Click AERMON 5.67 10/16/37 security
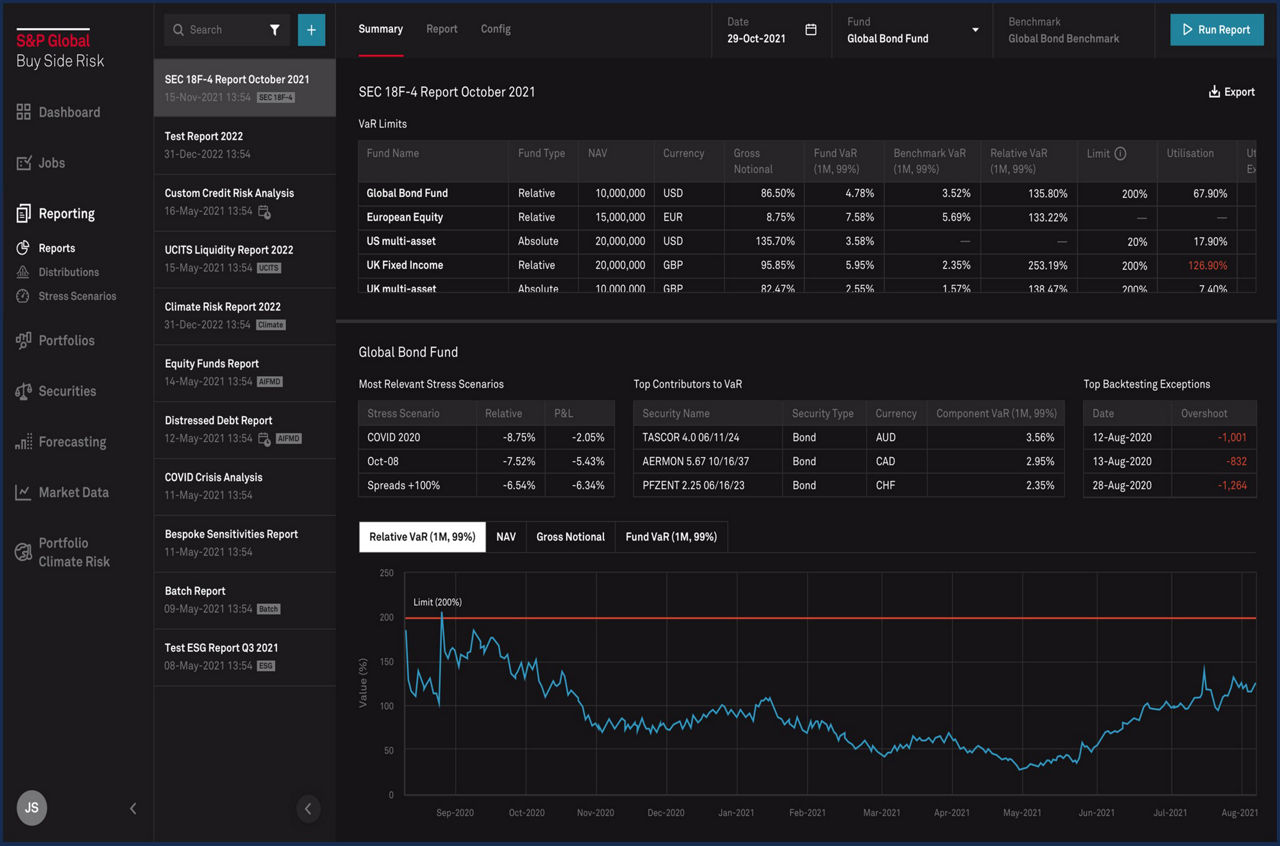This screenshot has width=1280, height=846. pos(695,461)
